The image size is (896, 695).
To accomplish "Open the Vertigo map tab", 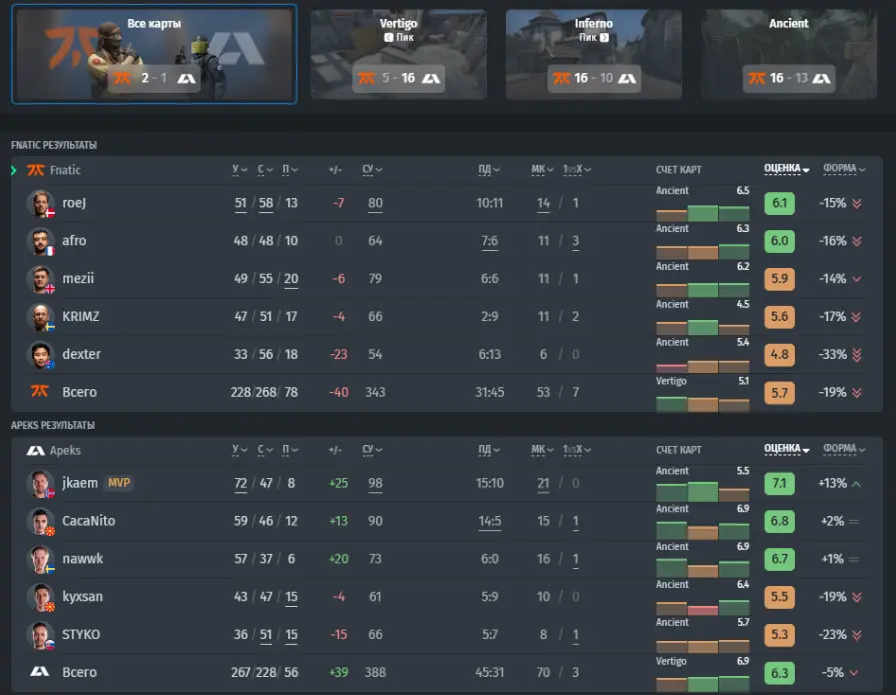I will click(x=398, y=54).
